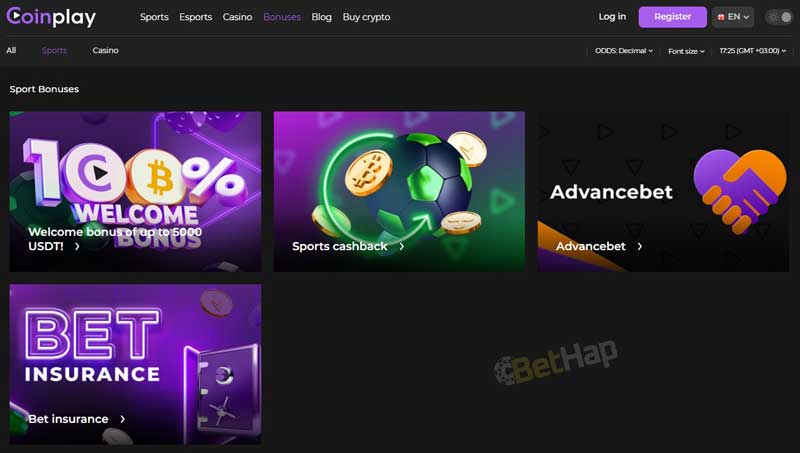Viewport: 800px width, 453px height.
Task: Open the 100% Welcome Bonus banner
Action: pos(135,191)
